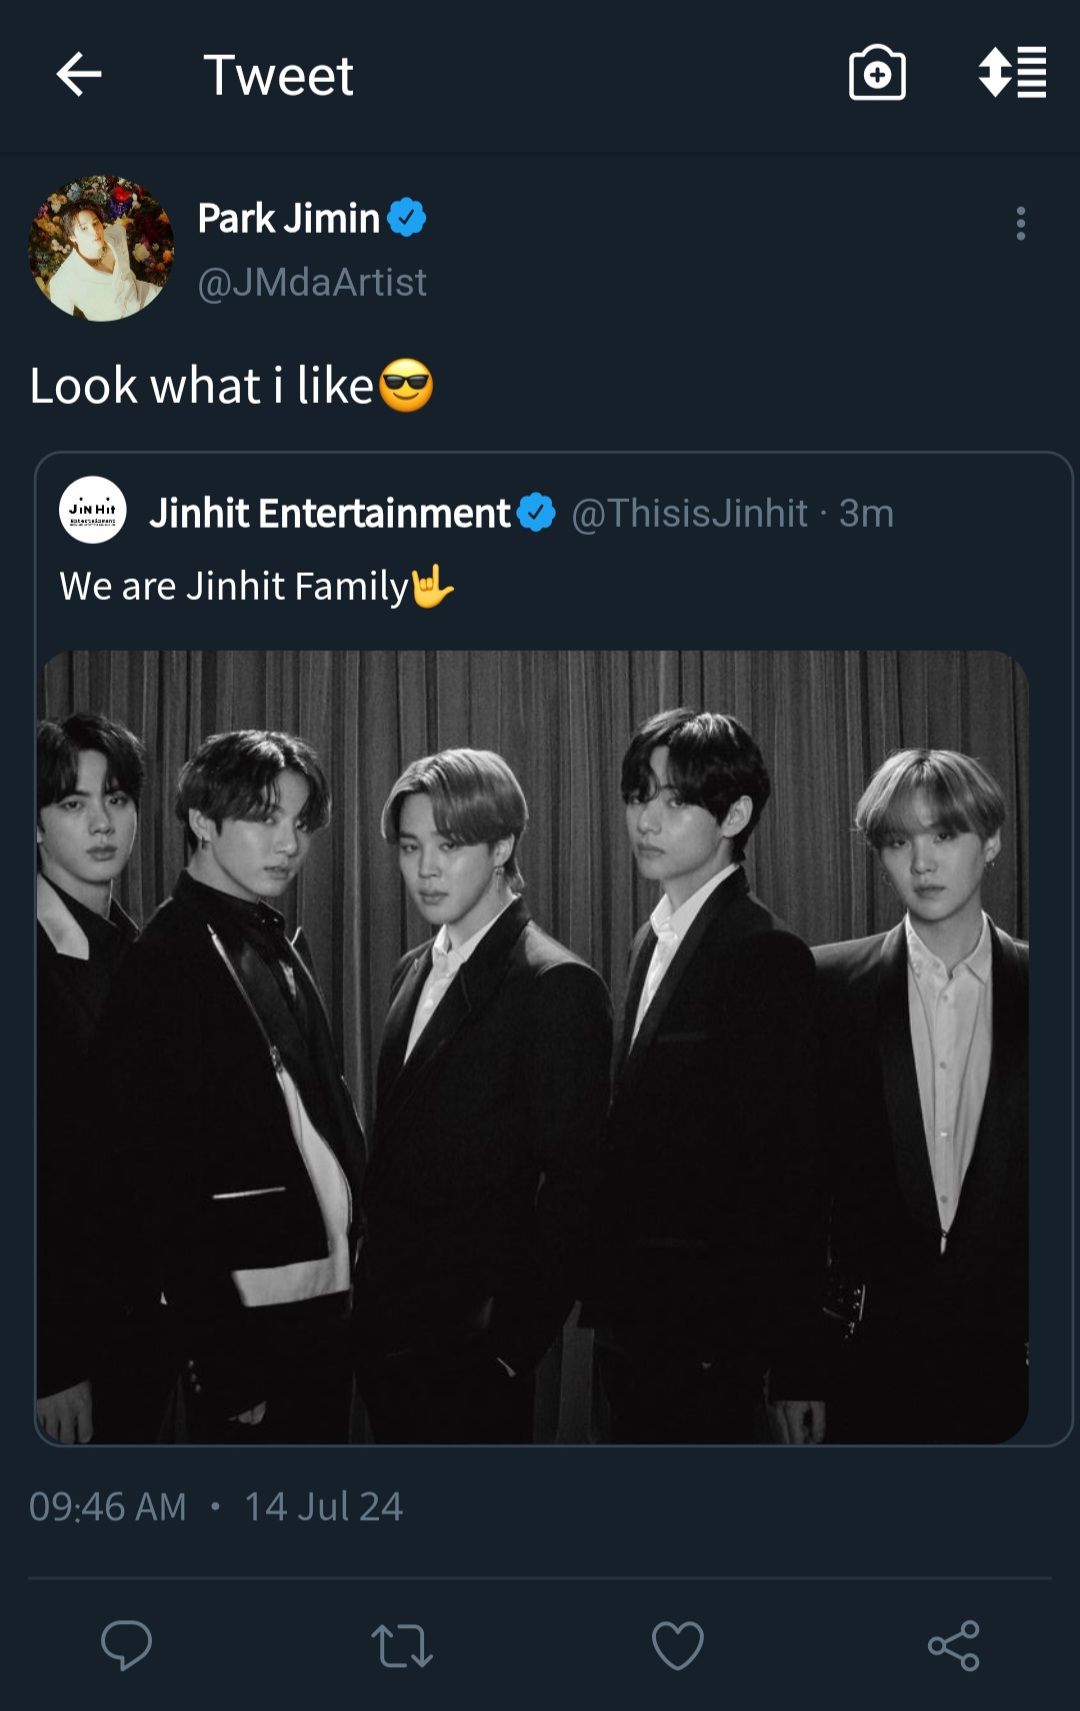Screen dimensions: 1080x1711
Task: Open the camera add-photo icon
Action: [877, 74]
